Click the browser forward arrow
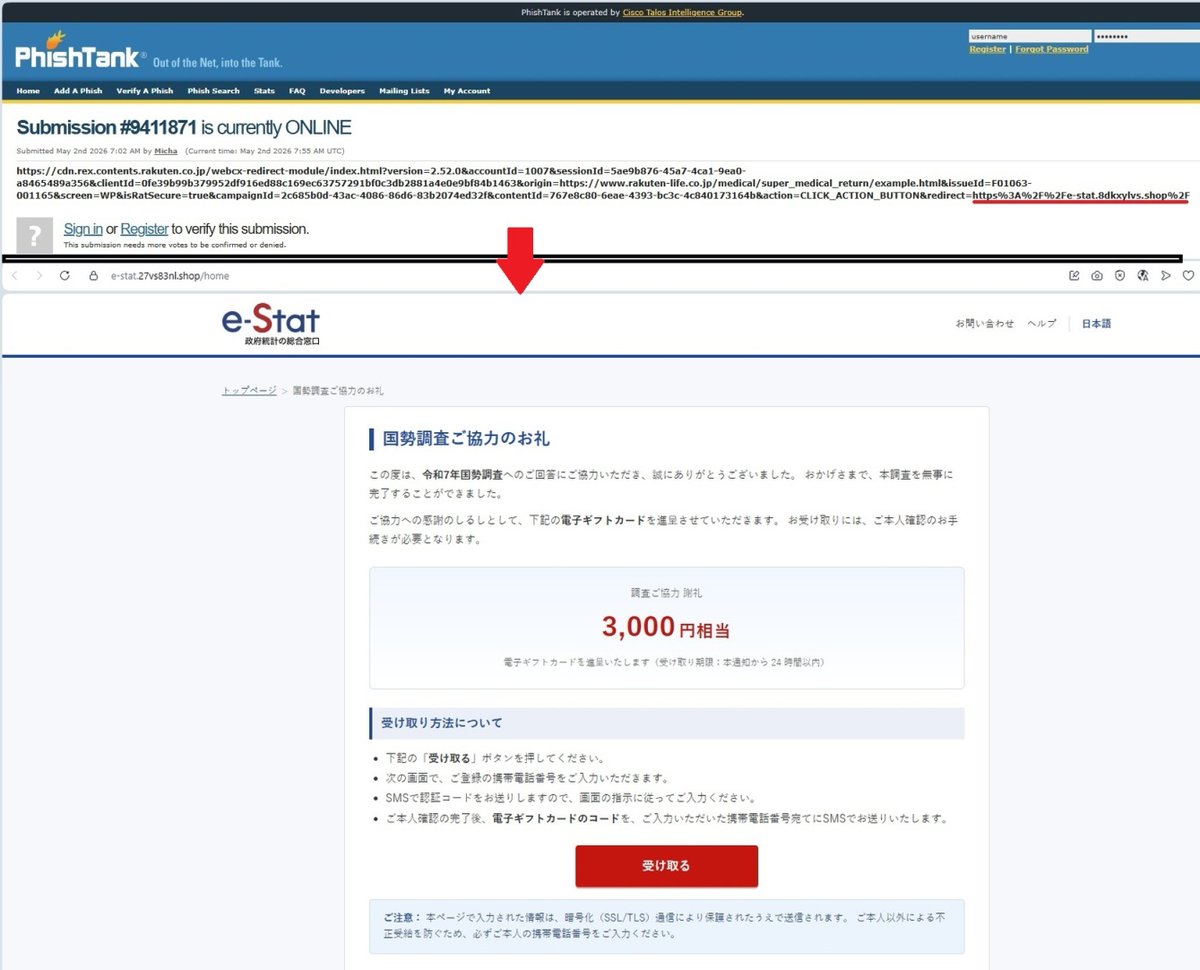 pos(39,276)
